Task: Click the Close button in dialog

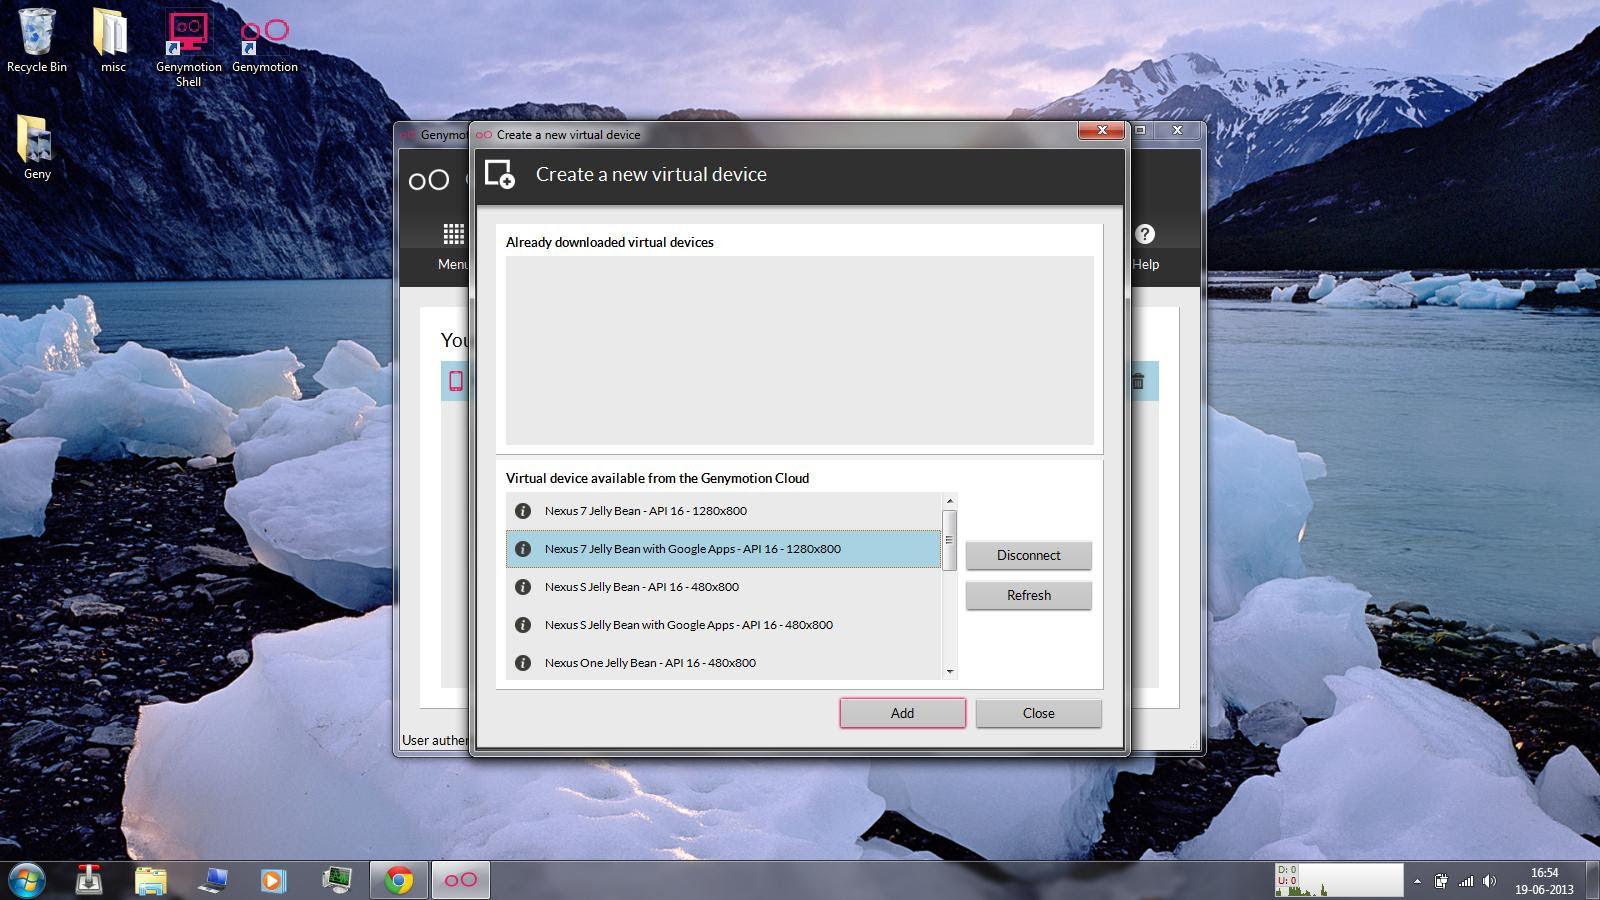Action: (1038, 713)
